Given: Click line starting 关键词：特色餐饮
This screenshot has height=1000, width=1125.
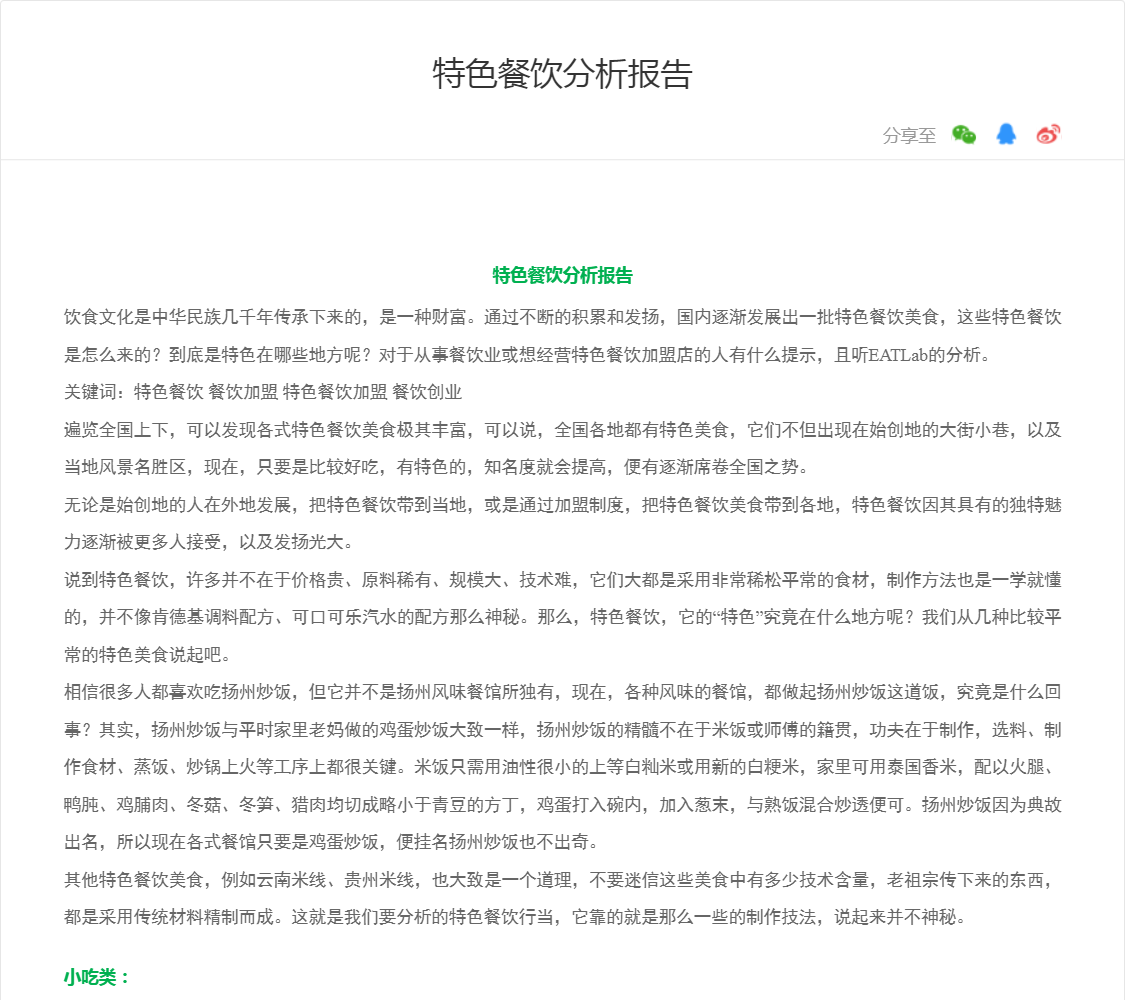Looking at the screenshot, I should pyautogui.click(x=263, y=392).
